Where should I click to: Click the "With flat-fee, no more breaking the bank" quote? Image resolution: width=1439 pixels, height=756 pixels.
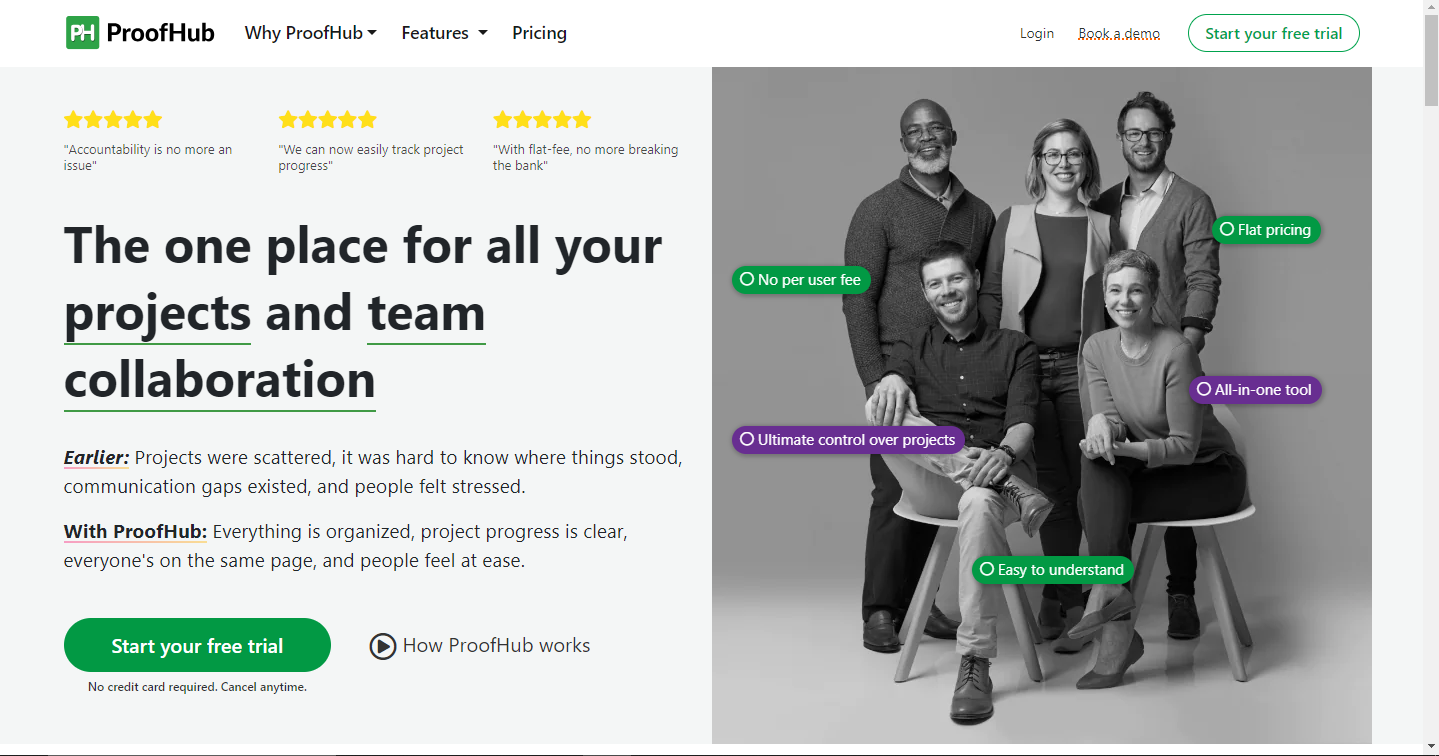click(585, 157)
